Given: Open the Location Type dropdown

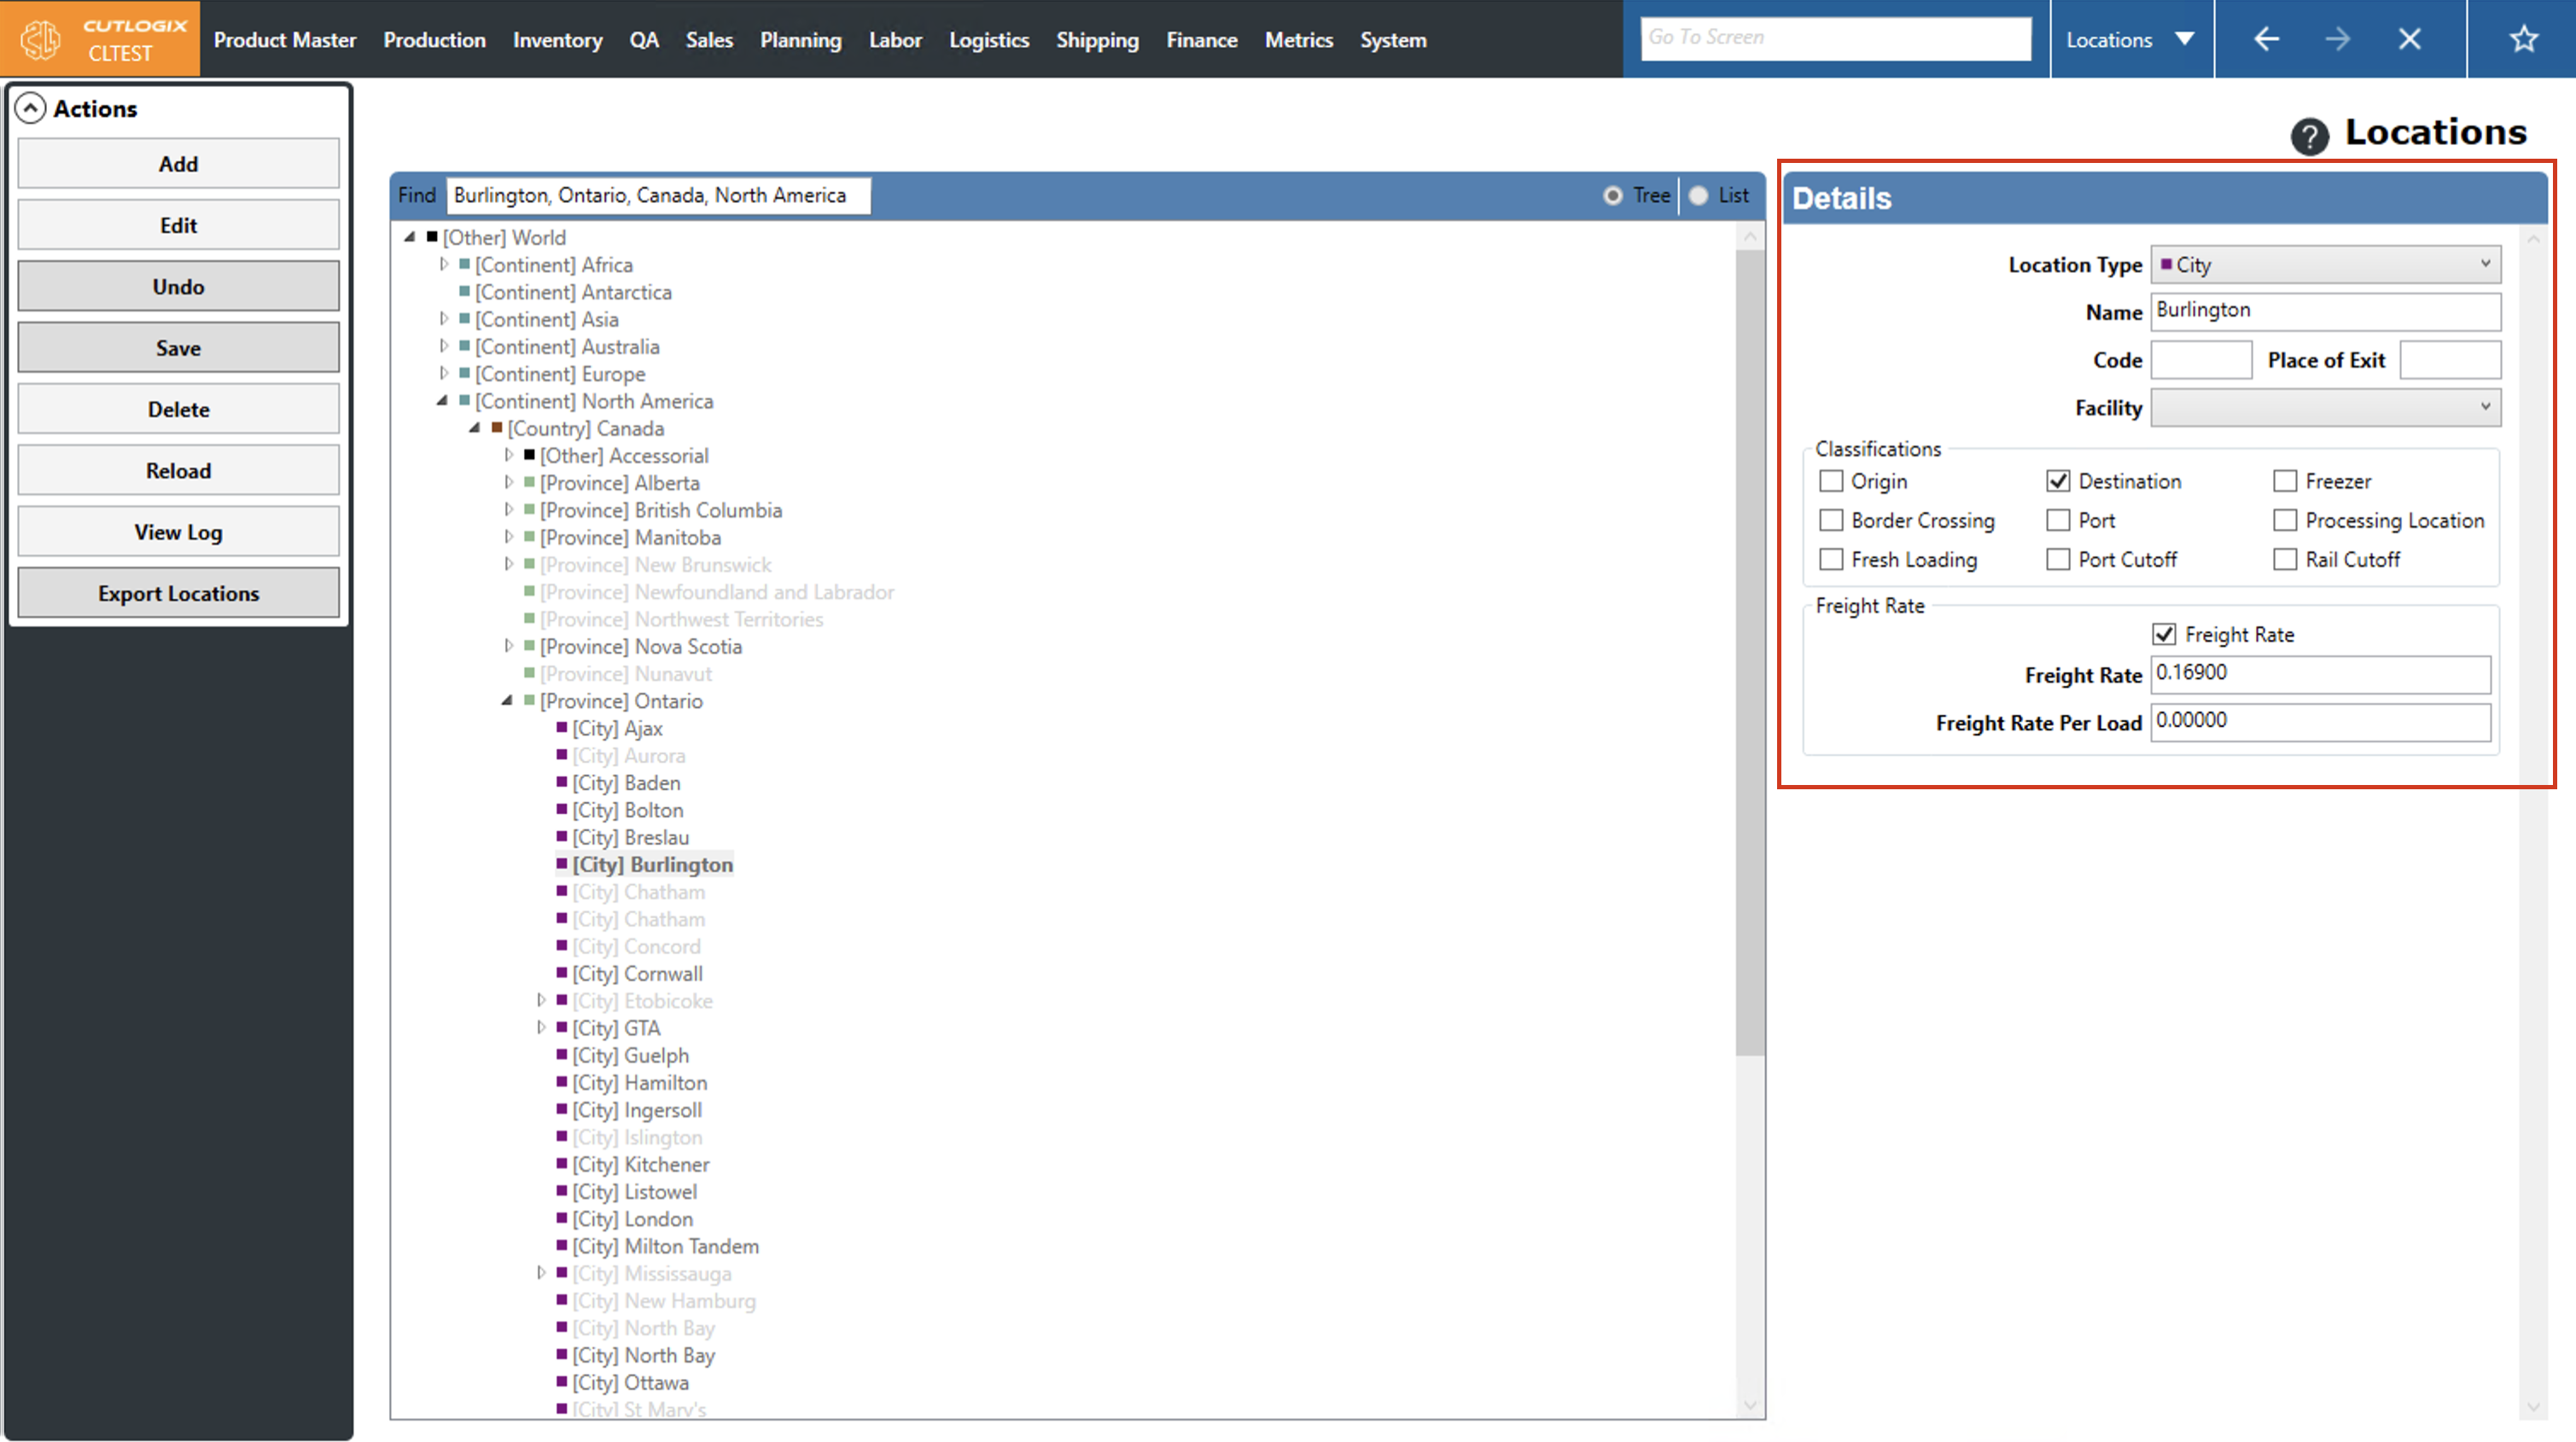Looking at the screenshot, I should point(2325,265).
